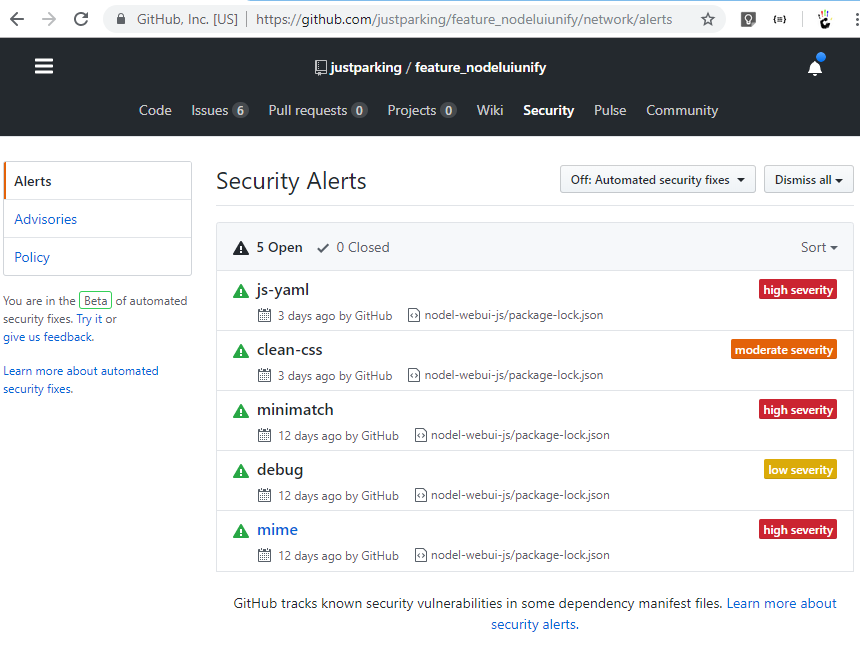Open Automated security fixes dropdown
This screenshot has width=860, height=649.
(658, 179)
